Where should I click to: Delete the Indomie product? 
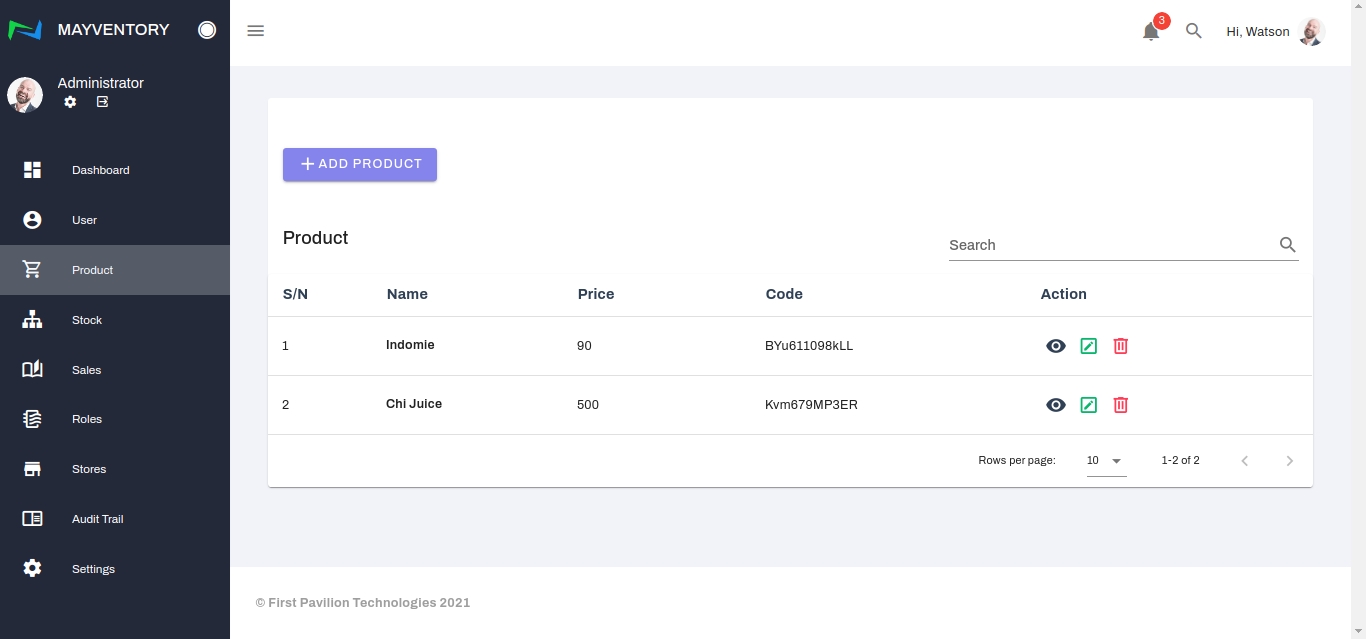[1120, 346]
